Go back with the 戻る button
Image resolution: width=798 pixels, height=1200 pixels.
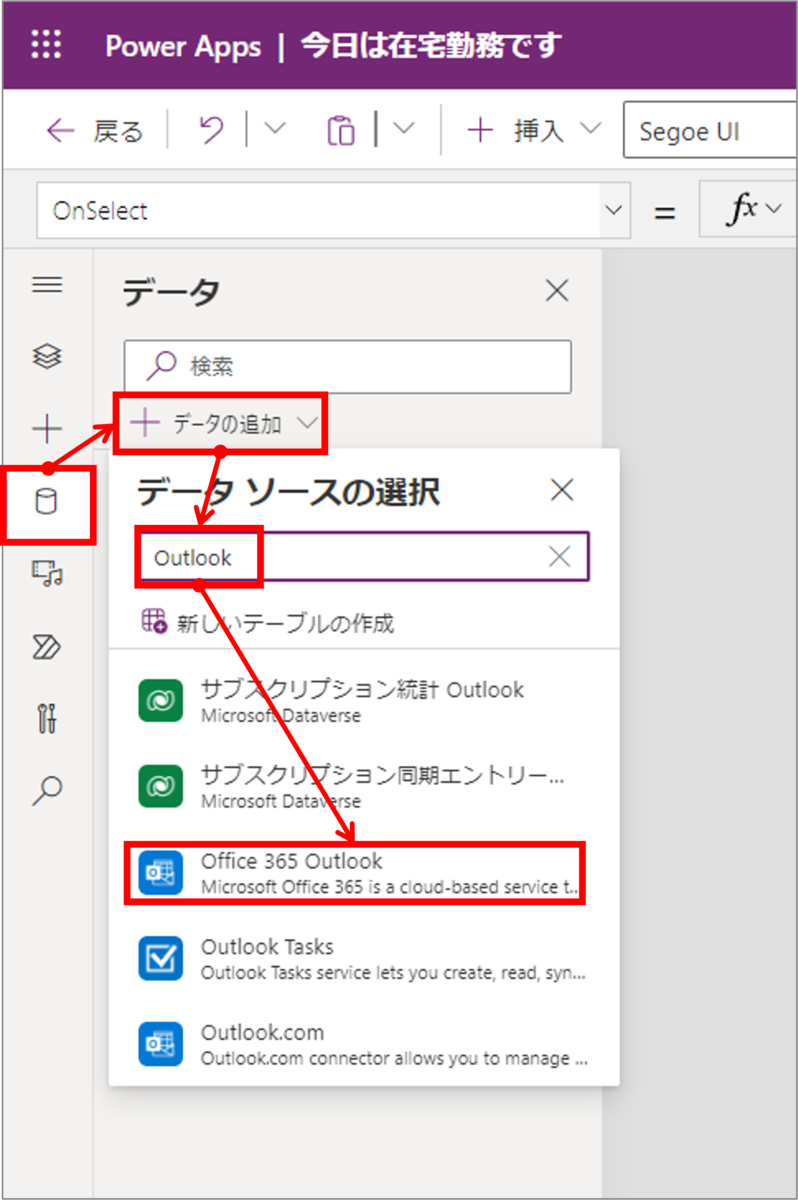(96, 131)
